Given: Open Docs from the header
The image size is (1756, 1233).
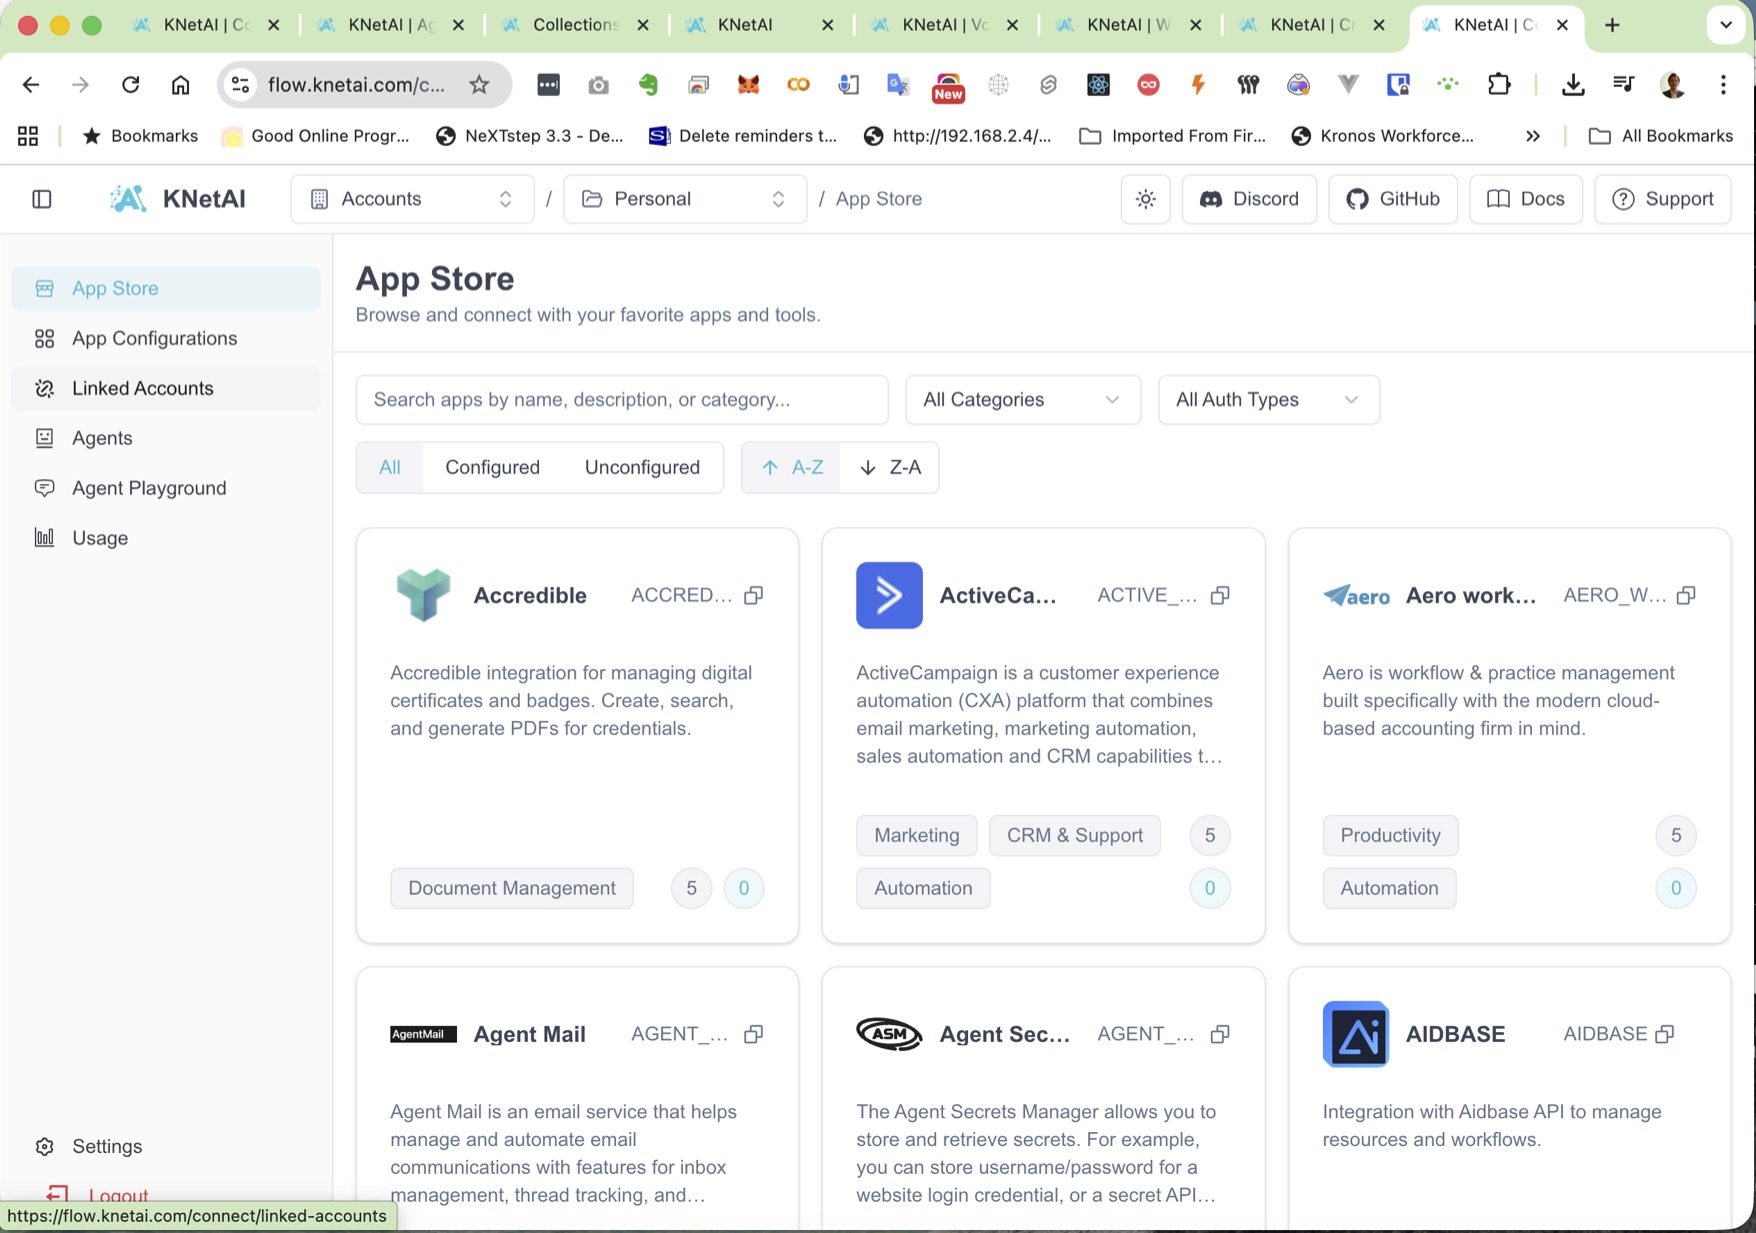Looking at the screenshot, I should tap(1526, 199).
